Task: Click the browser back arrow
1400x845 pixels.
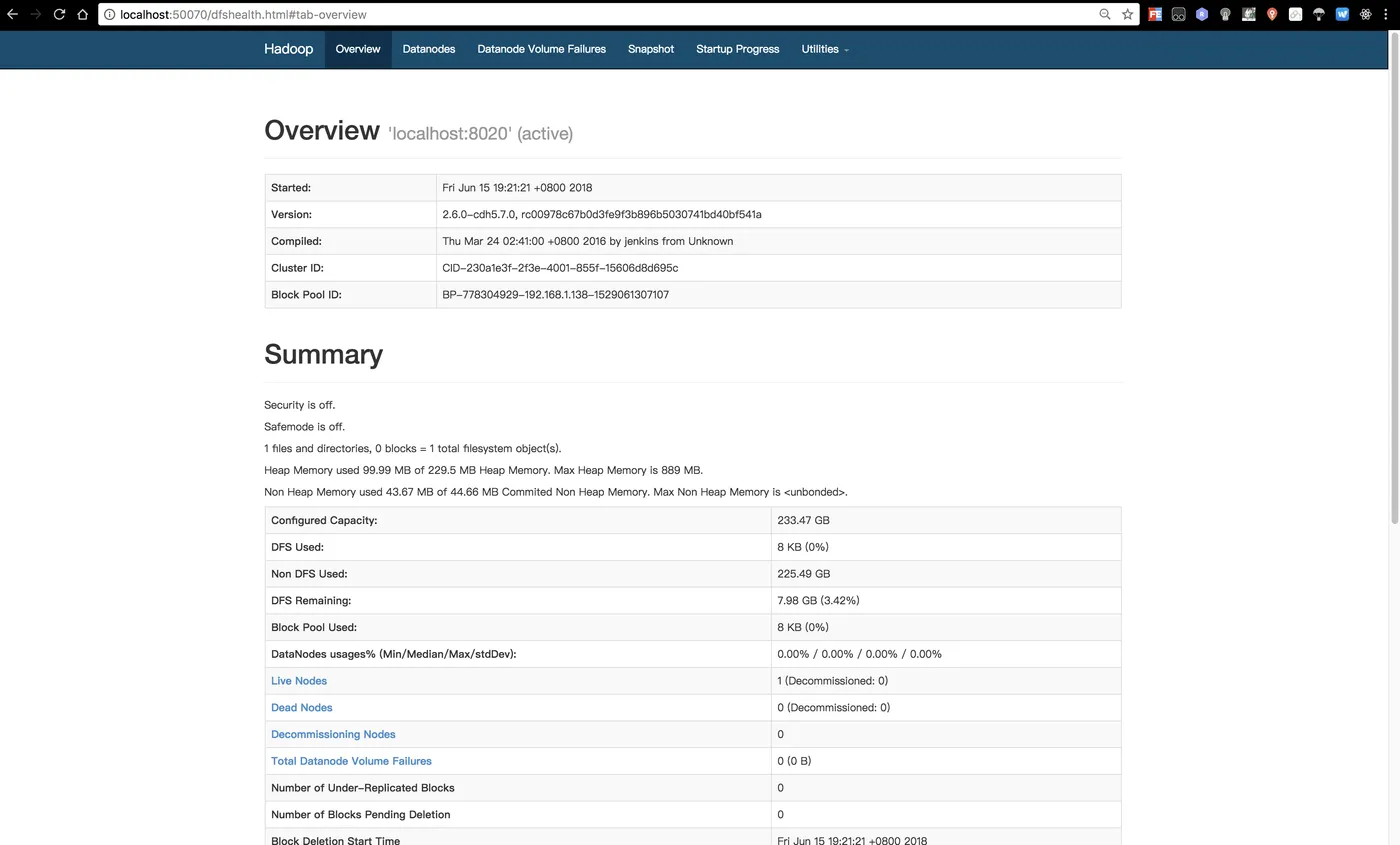Action: coord(12,14)
